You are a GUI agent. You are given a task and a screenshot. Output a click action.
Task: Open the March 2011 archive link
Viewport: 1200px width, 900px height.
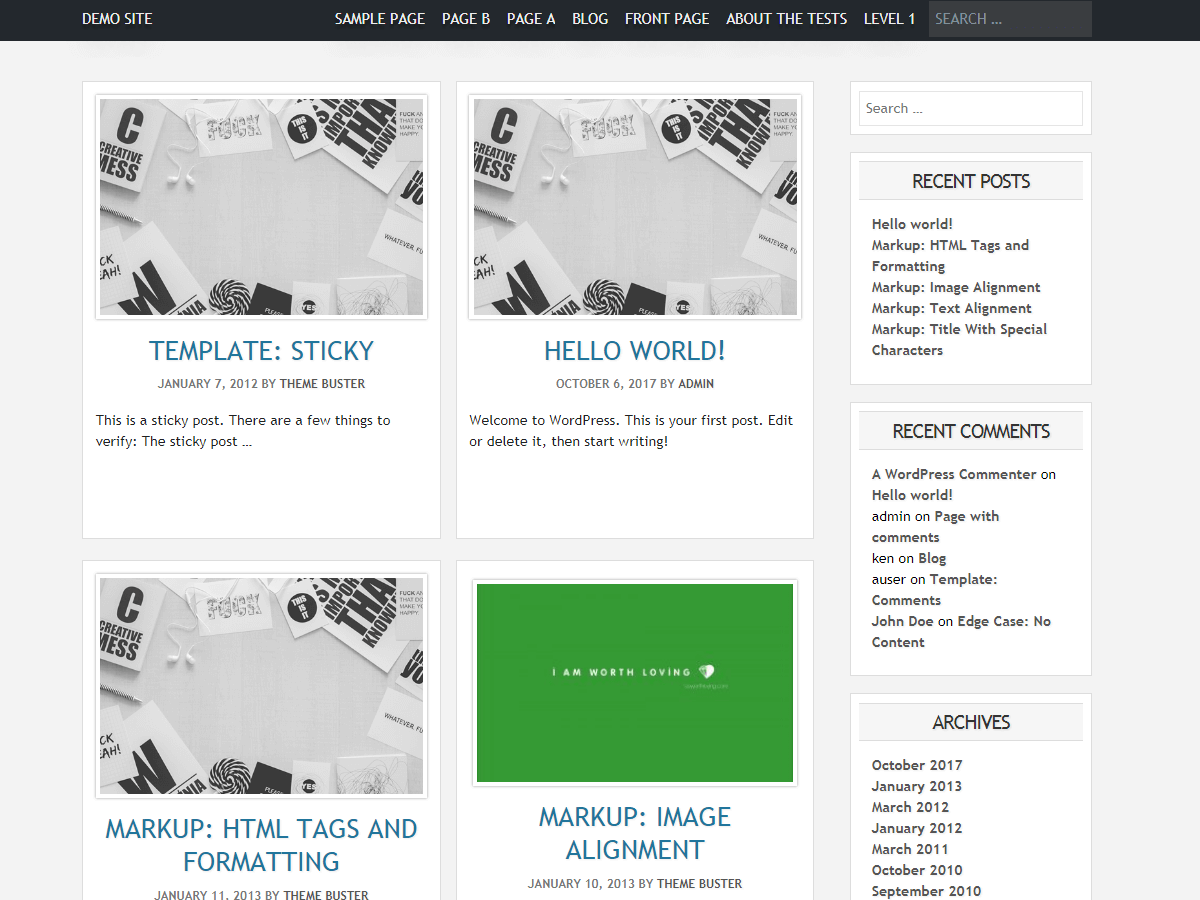coord(910,849)
